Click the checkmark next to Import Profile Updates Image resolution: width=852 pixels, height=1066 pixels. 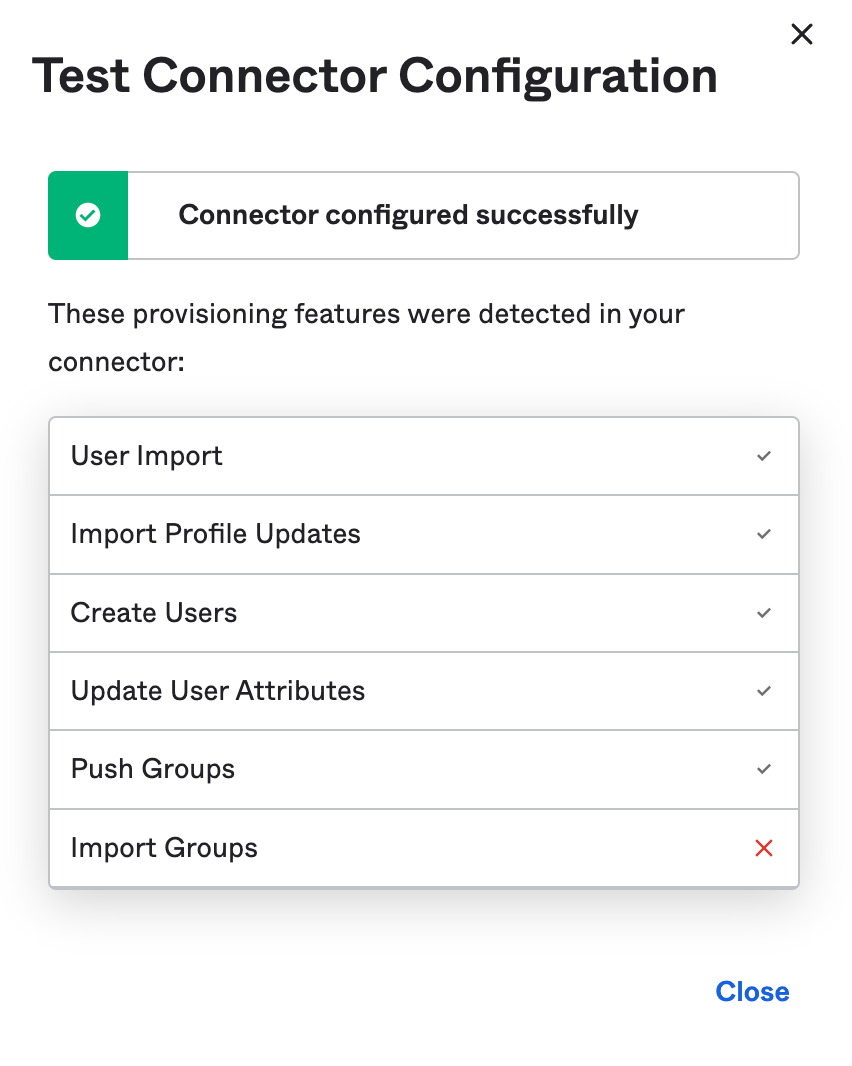(x=764, y=534)
